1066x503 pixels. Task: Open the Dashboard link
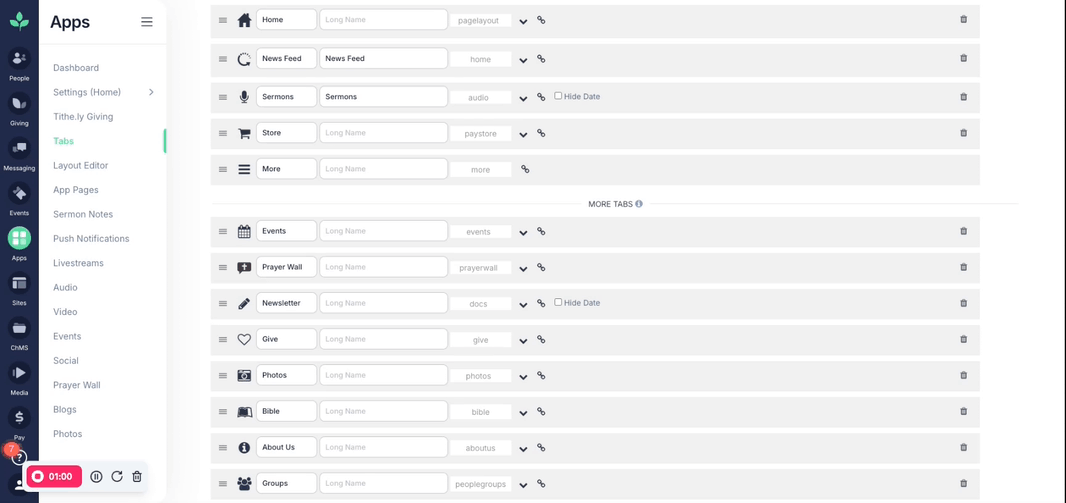pos(76,68)
